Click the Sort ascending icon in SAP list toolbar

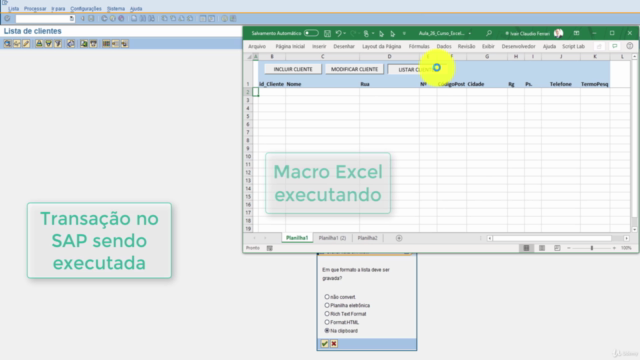pos(39,43)
